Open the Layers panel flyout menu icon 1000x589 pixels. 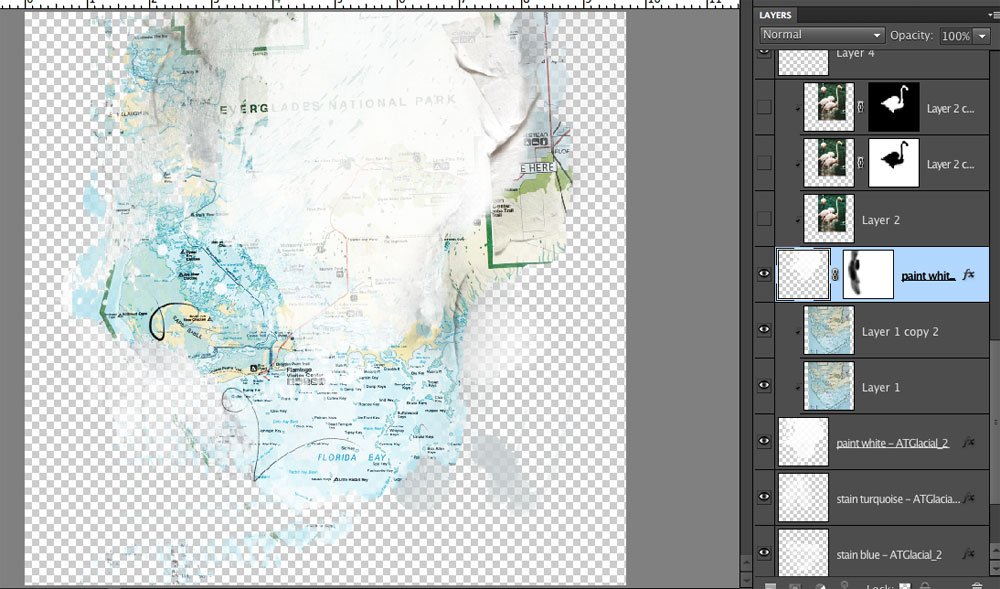[x=992, y=15]
